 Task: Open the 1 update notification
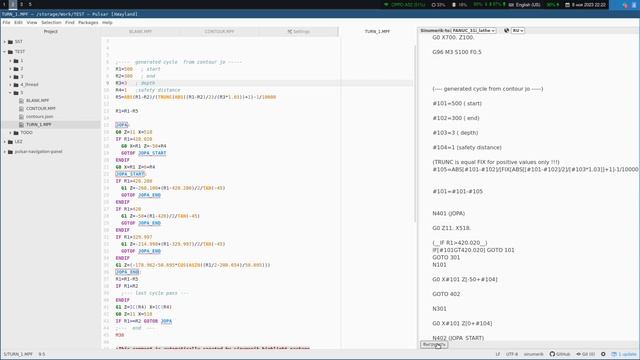(x=624, y=354)
